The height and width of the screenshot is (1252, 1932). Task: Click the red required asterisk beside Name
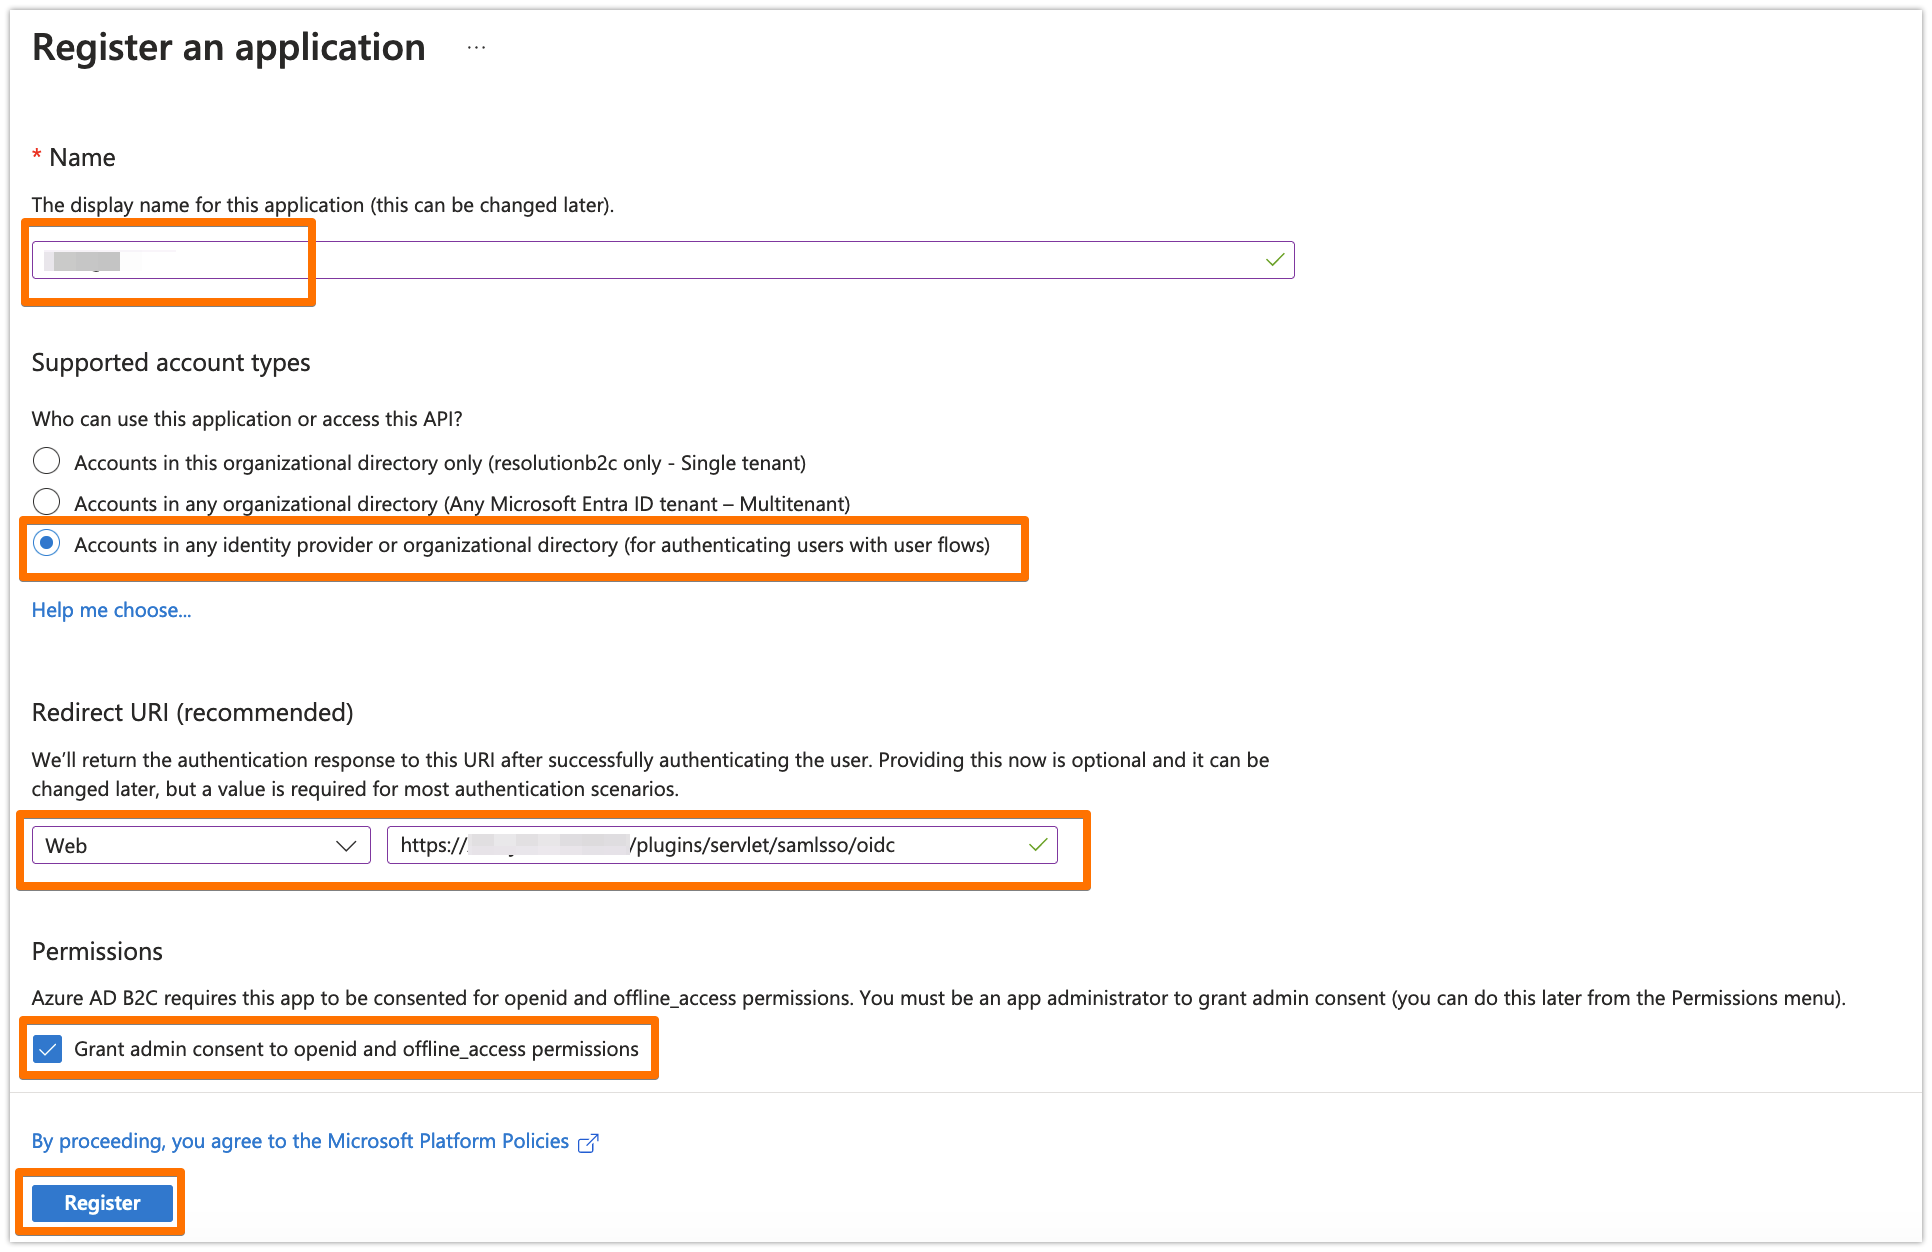[37, 157]
